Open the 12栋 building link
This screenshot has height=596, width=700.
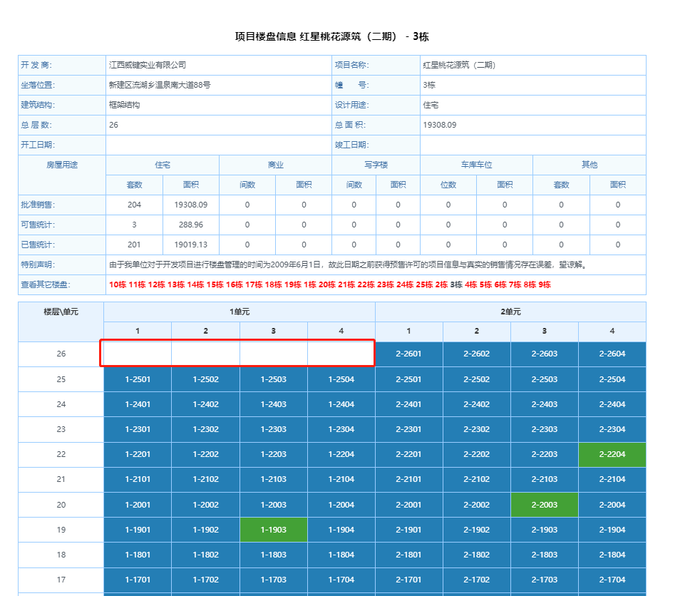(157, 284)
